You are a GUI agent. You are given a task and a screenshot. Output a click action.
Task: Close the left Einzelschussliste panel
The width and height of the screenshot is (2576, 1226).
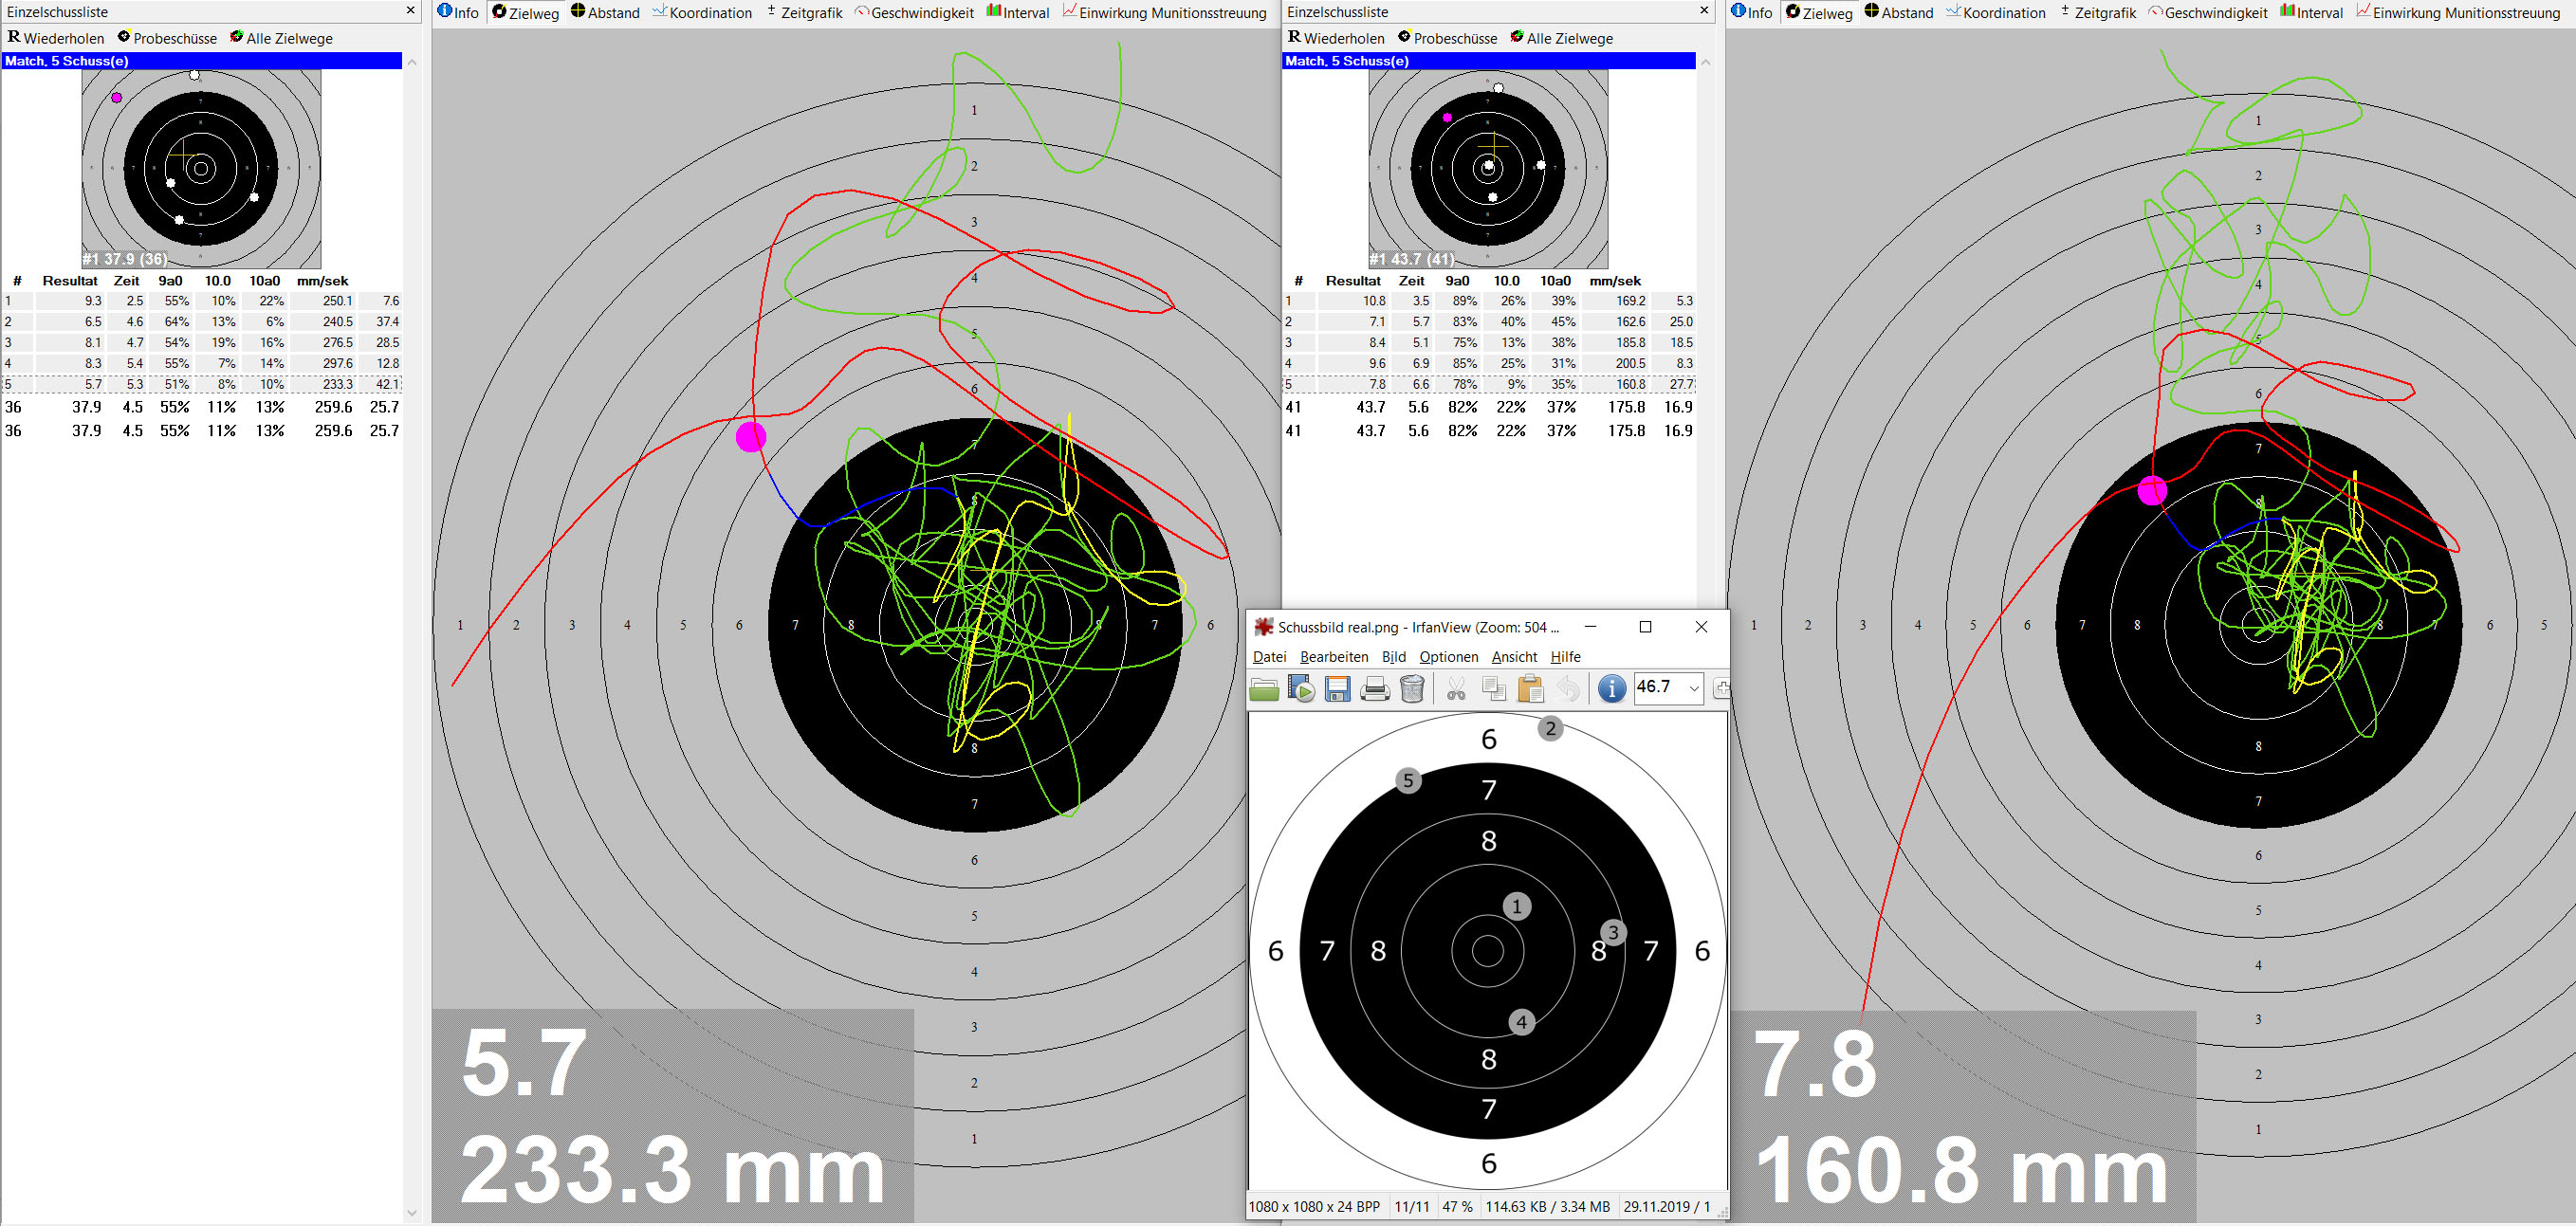[410, 11]
